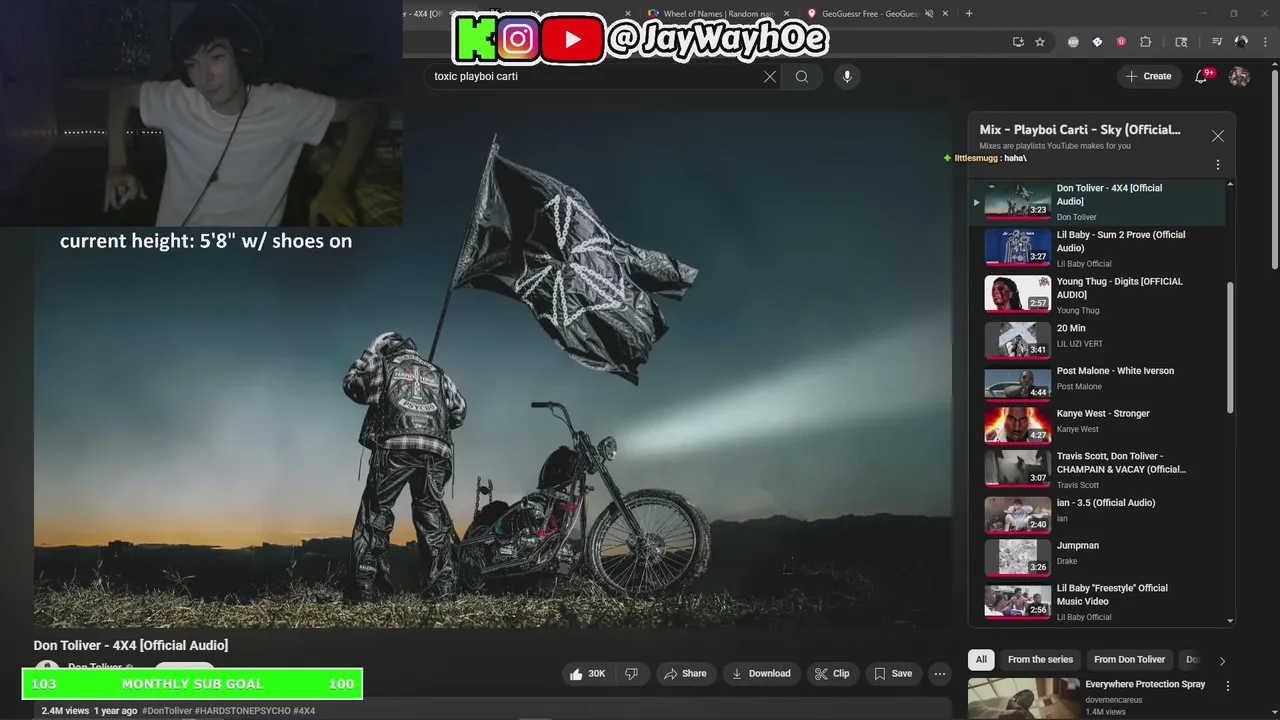Save the video to a playlist
The height and width of the screenshot is (720, 1280).
coord(893,674)
